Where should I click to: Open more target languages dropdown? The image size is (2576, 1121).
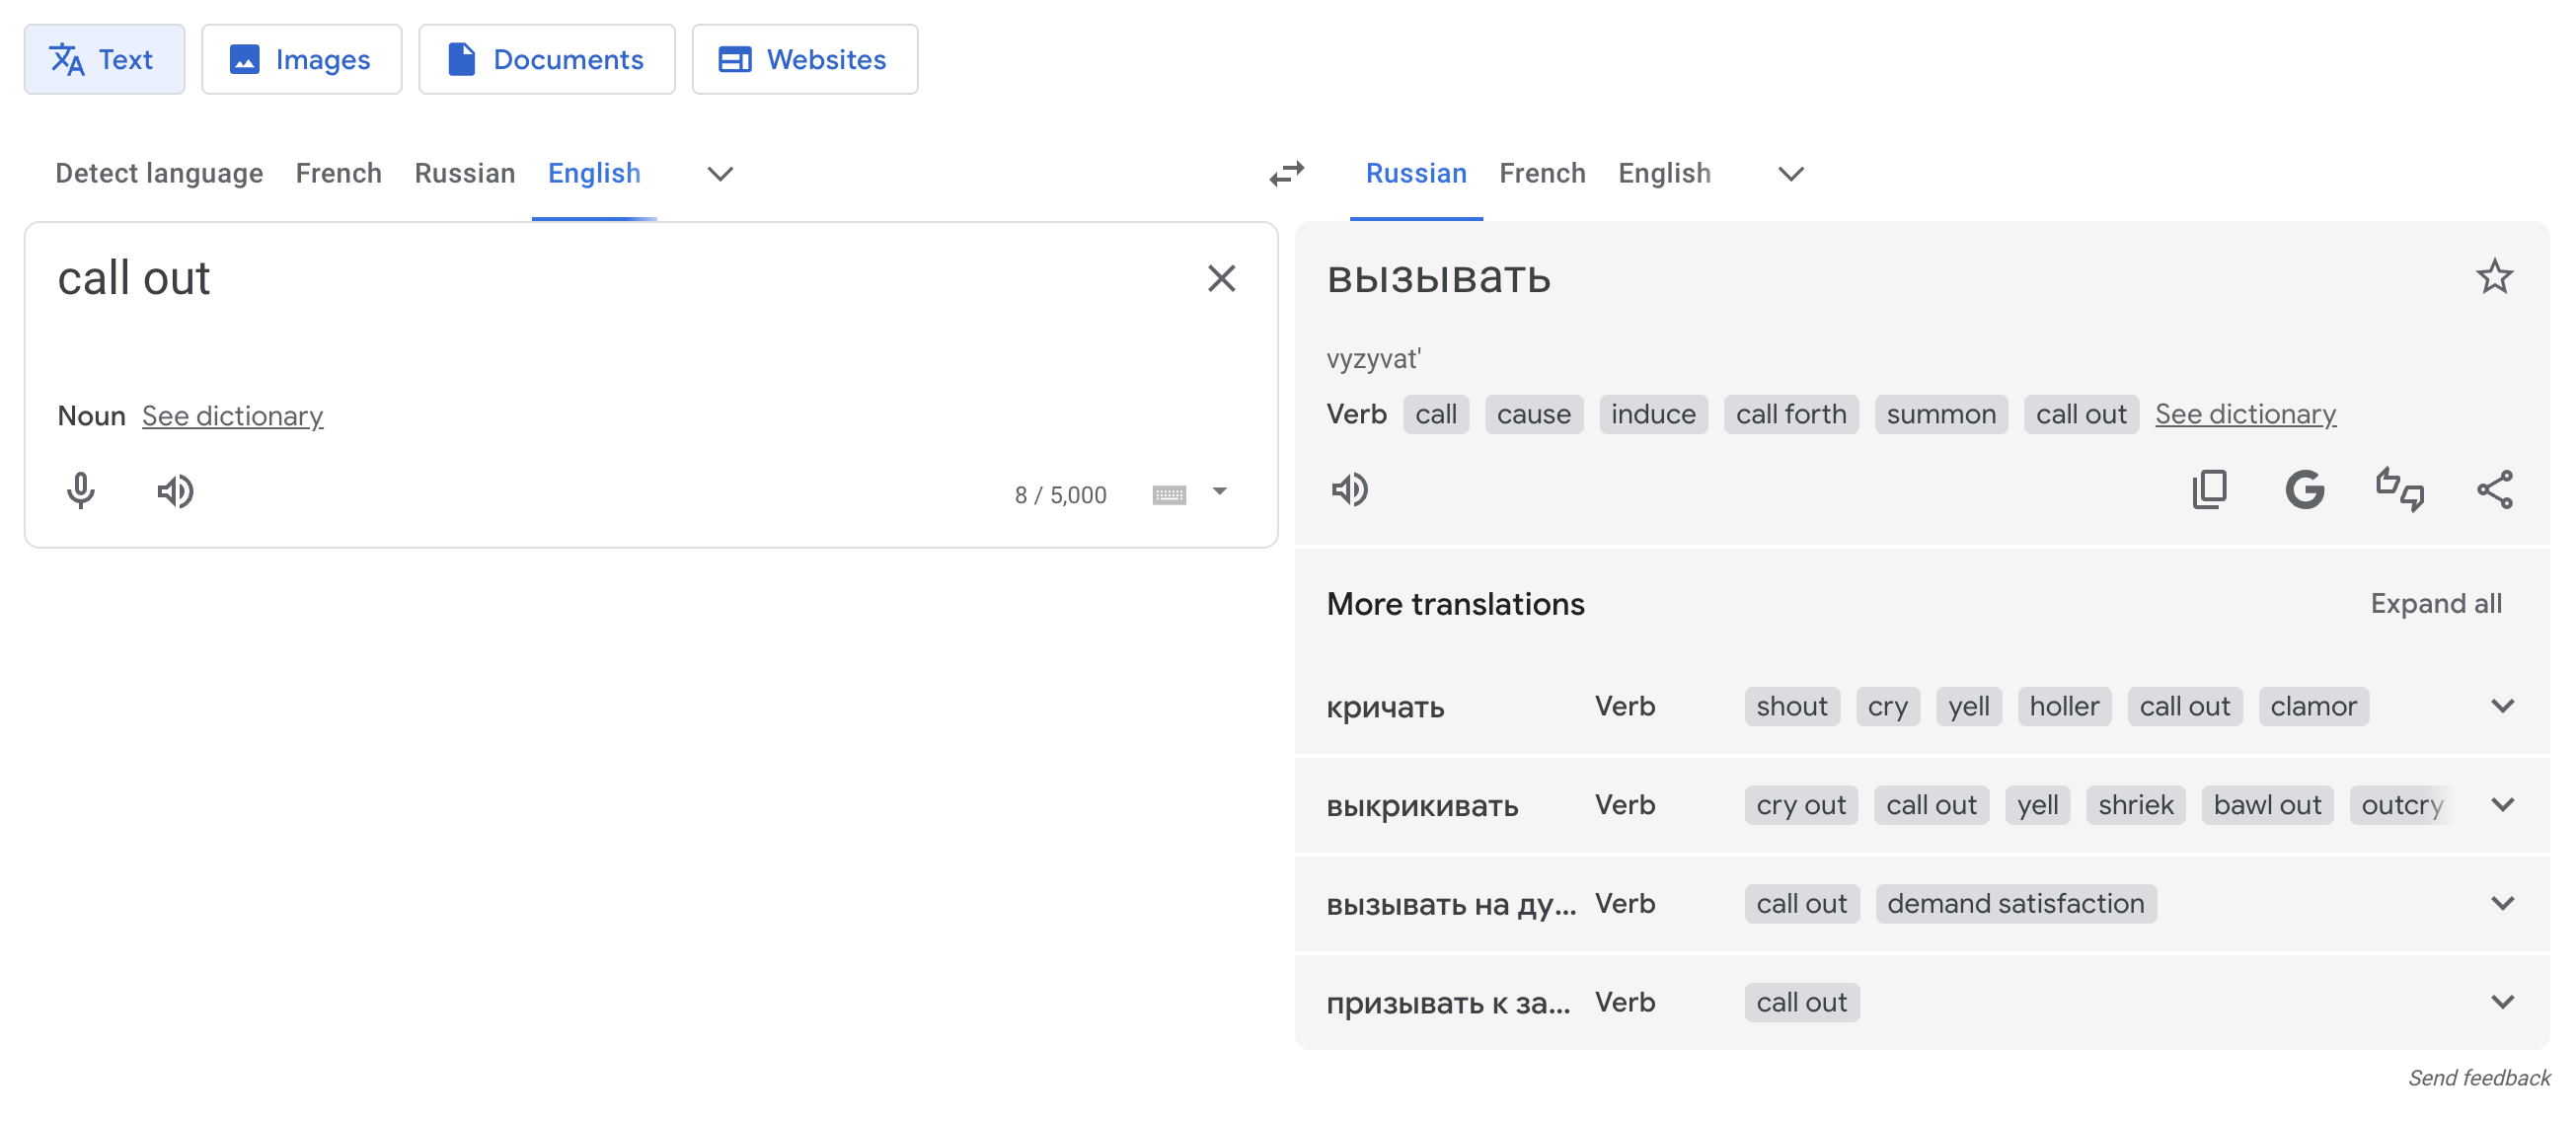1790,174
